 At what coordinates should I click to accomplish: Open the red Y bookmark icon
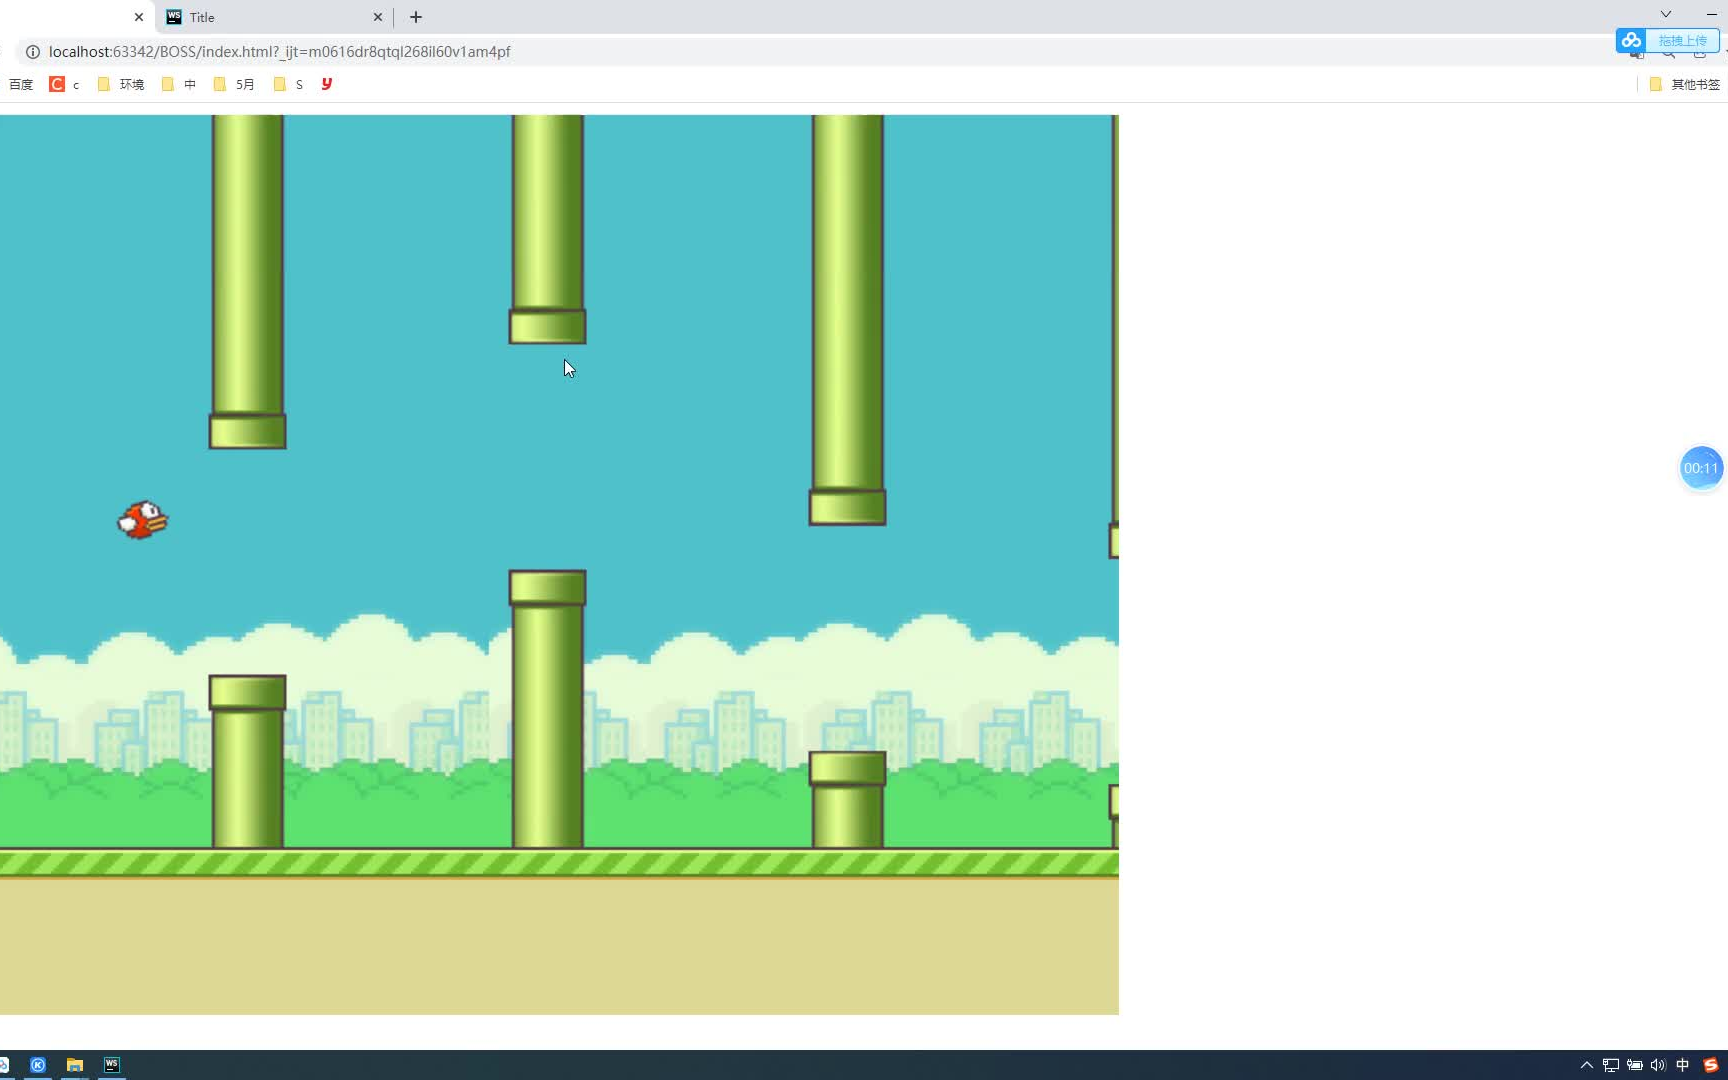pos(327,85)
